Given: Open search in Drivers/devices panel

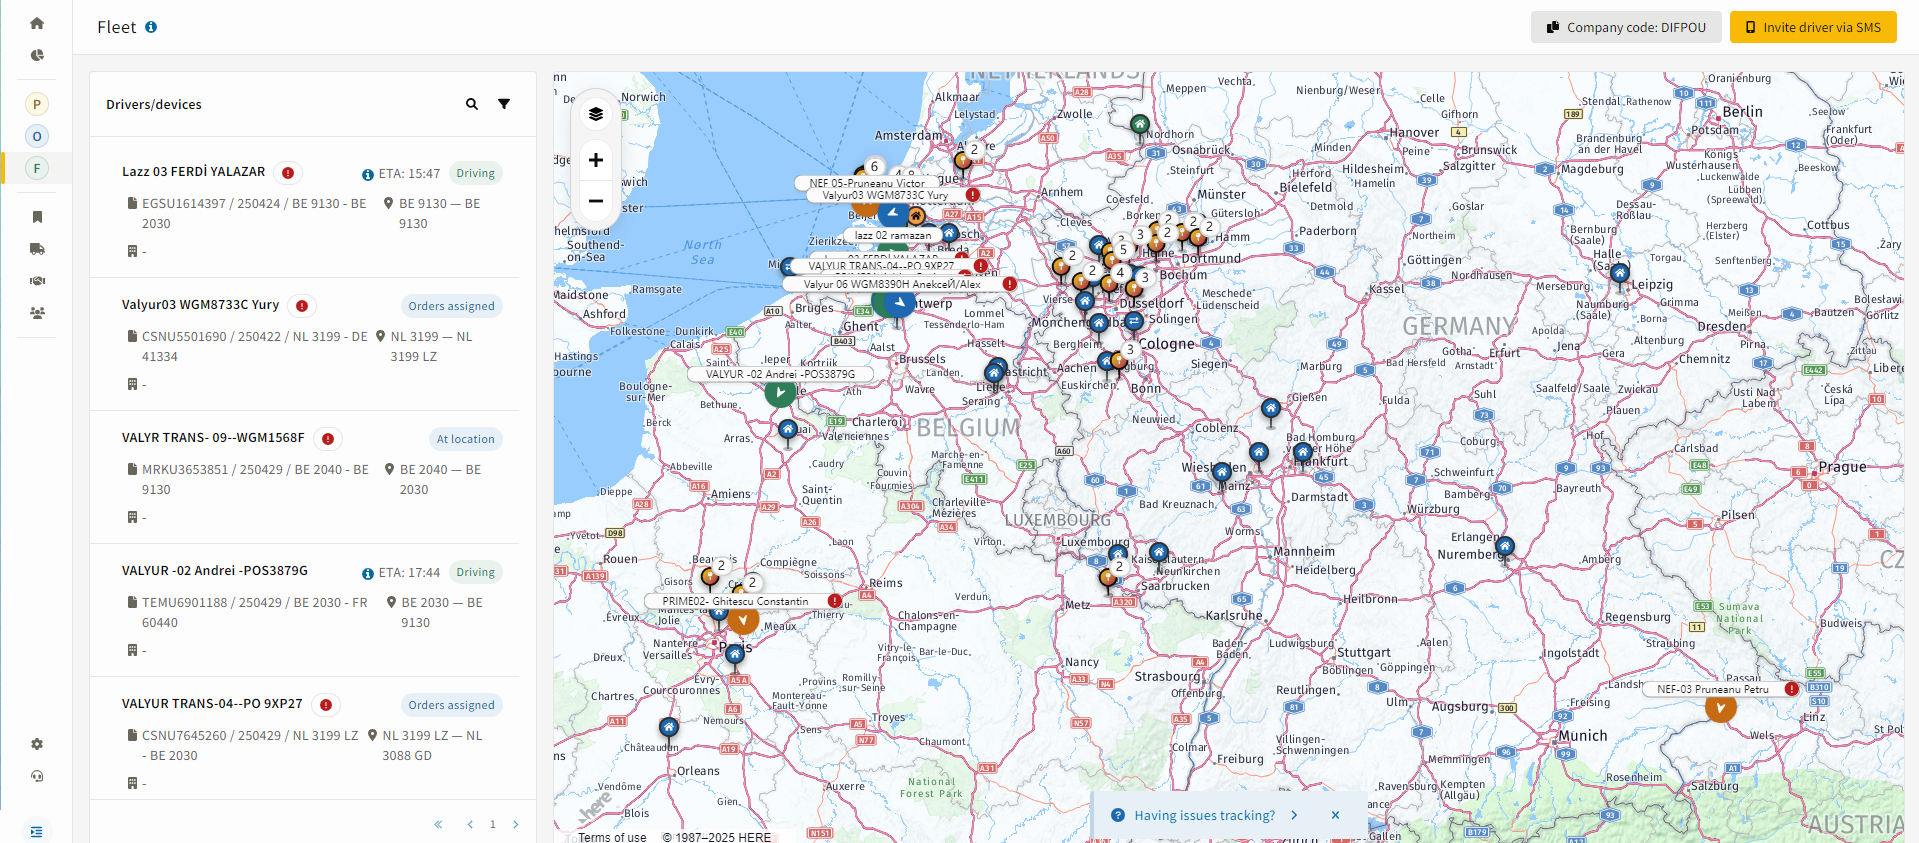Looking at the screenshot, I should [x=472, y=104].
